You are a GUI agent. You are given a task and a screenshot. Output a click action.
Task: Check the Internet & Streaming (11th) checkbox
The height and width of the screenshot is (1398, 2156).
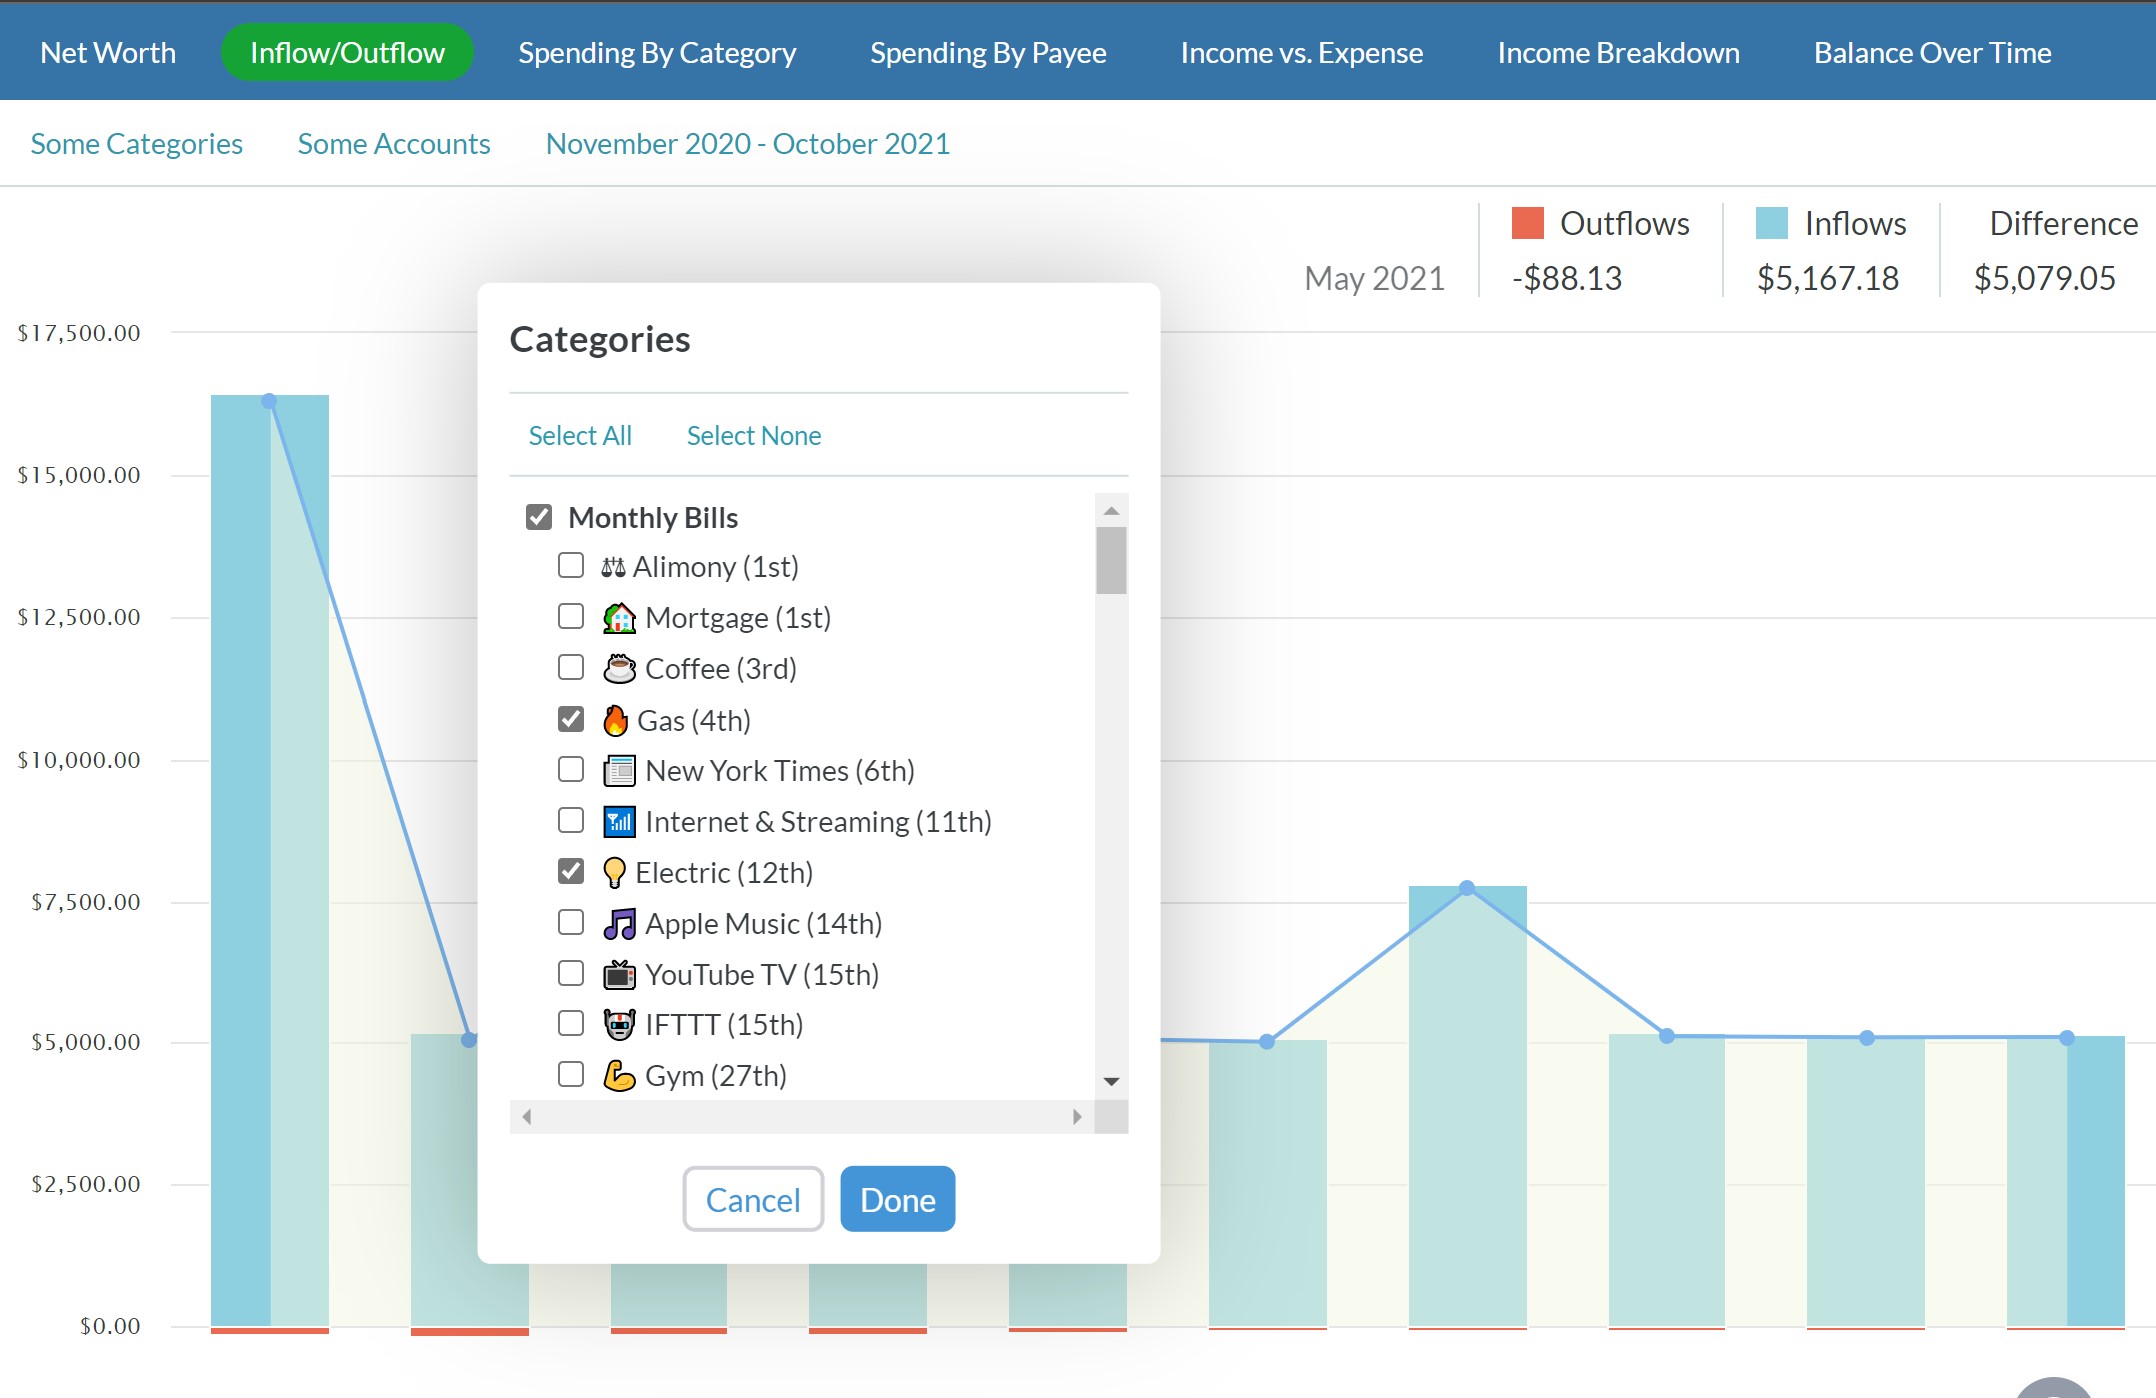pos(571,820)
